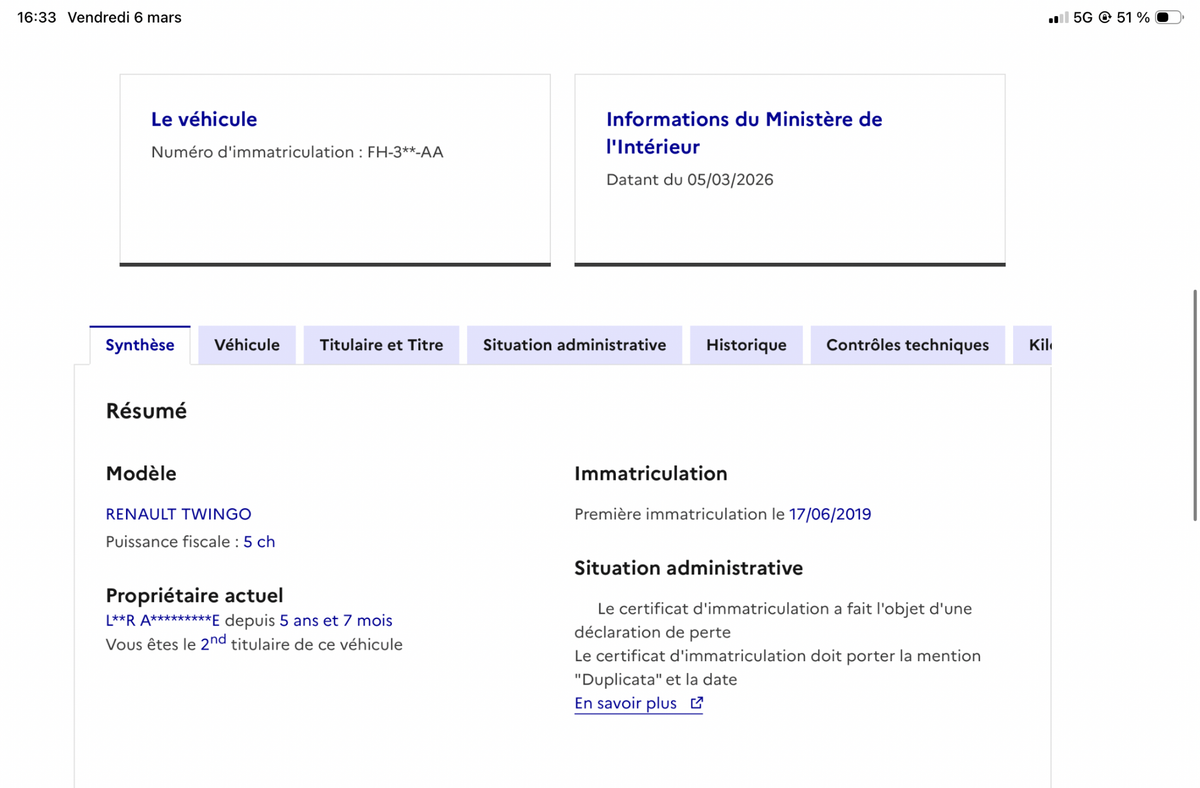The image size is (1200, 788).
Task: Switch to the Véhicule tab
Action: (247, 345)
